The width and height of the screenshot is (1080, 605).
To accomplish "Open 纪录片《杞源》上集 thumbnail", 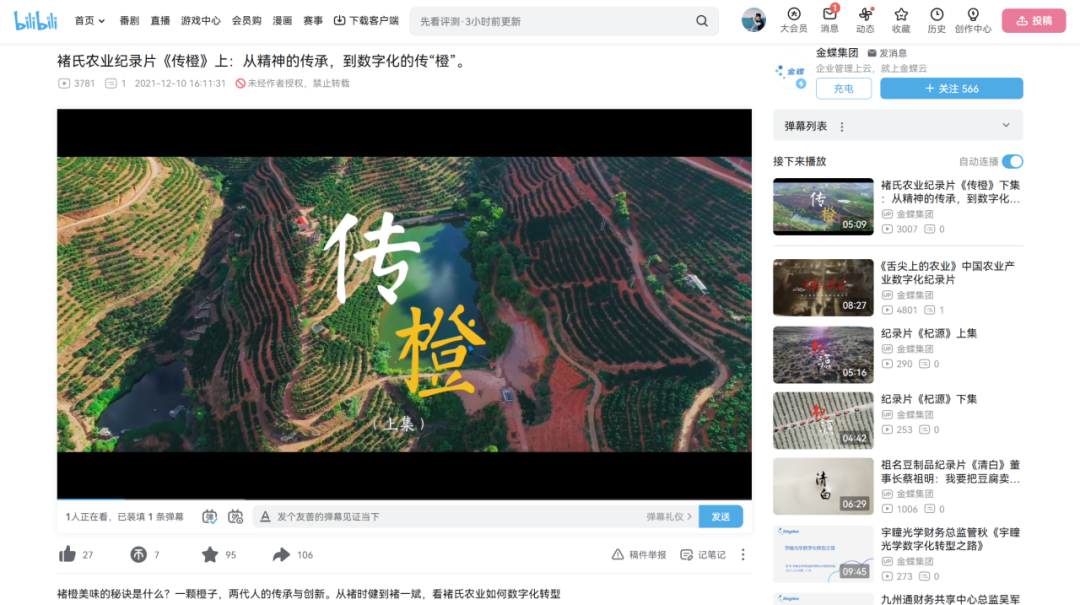I will coord(823,355).
